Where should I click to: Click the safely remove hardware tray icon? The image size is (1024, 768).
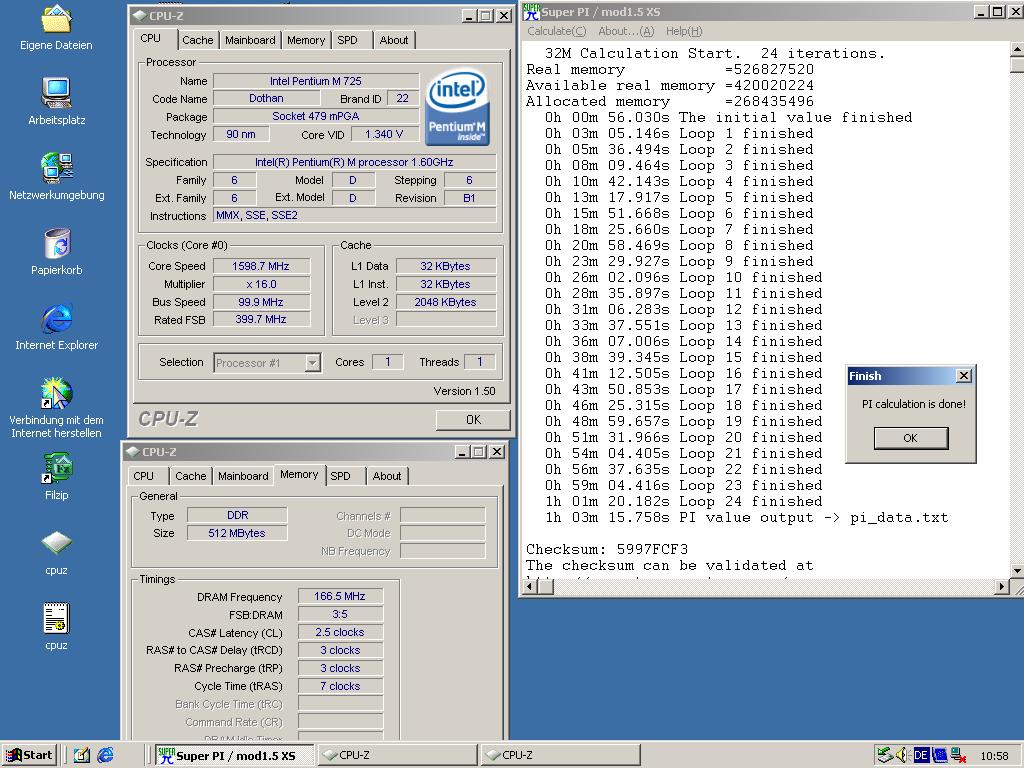point(884,756)
